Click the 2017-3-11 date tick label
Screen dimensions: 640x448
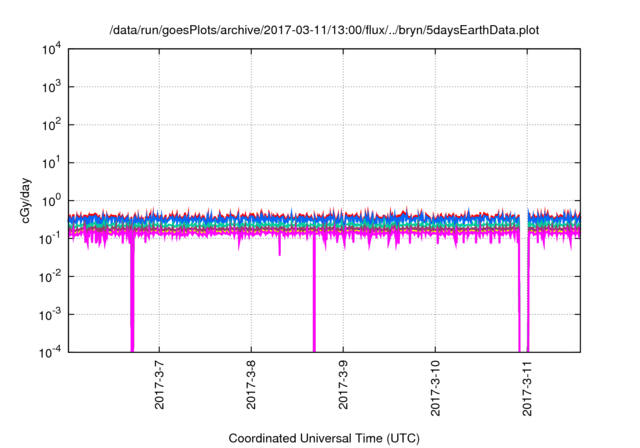[x=527, y=388]
